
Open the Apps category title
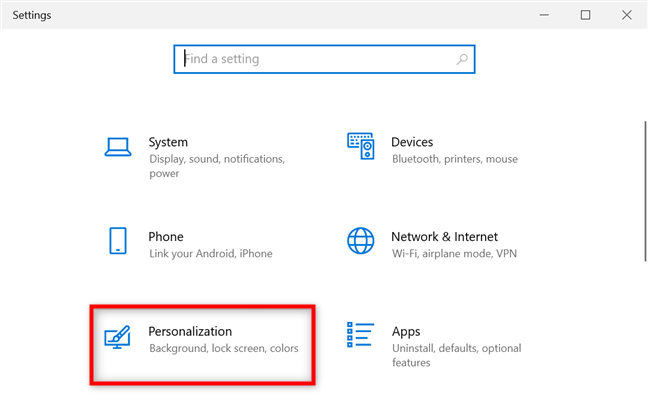(x=406, y=331)
